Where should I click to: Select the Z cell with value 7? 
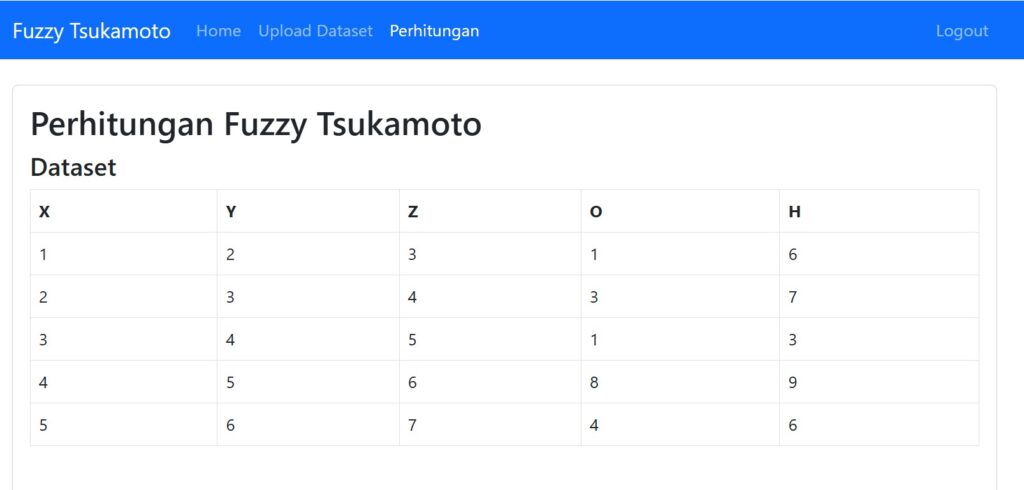[490, 425]
